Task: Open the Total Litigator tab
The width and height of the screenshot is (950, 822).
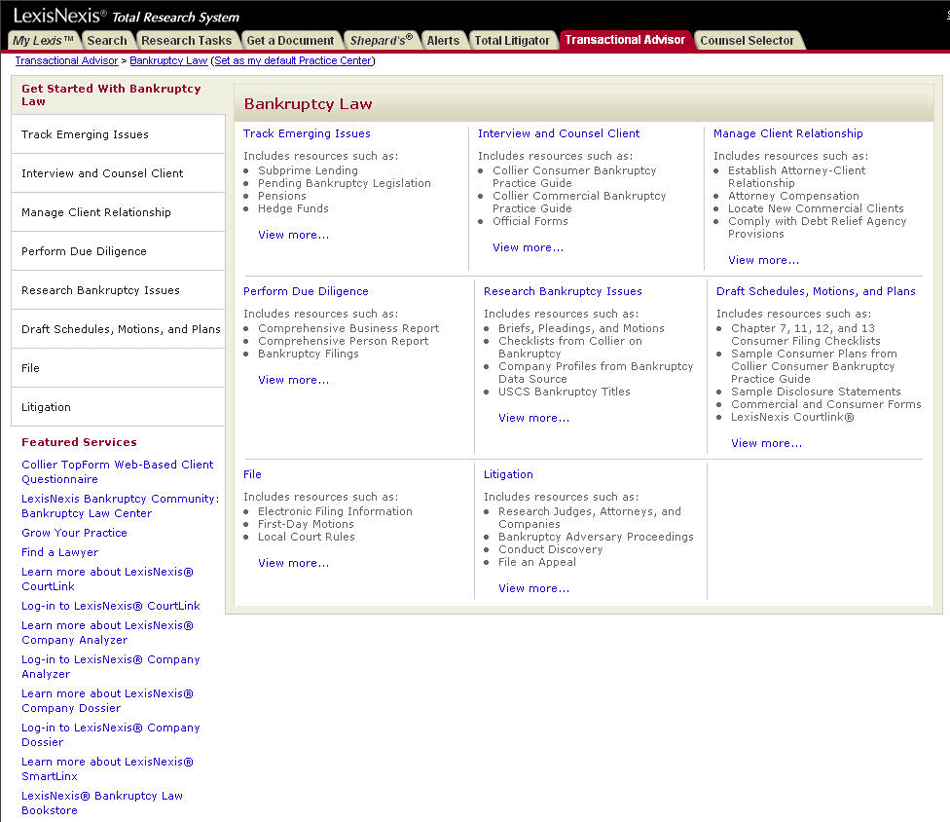Action: 512,40
